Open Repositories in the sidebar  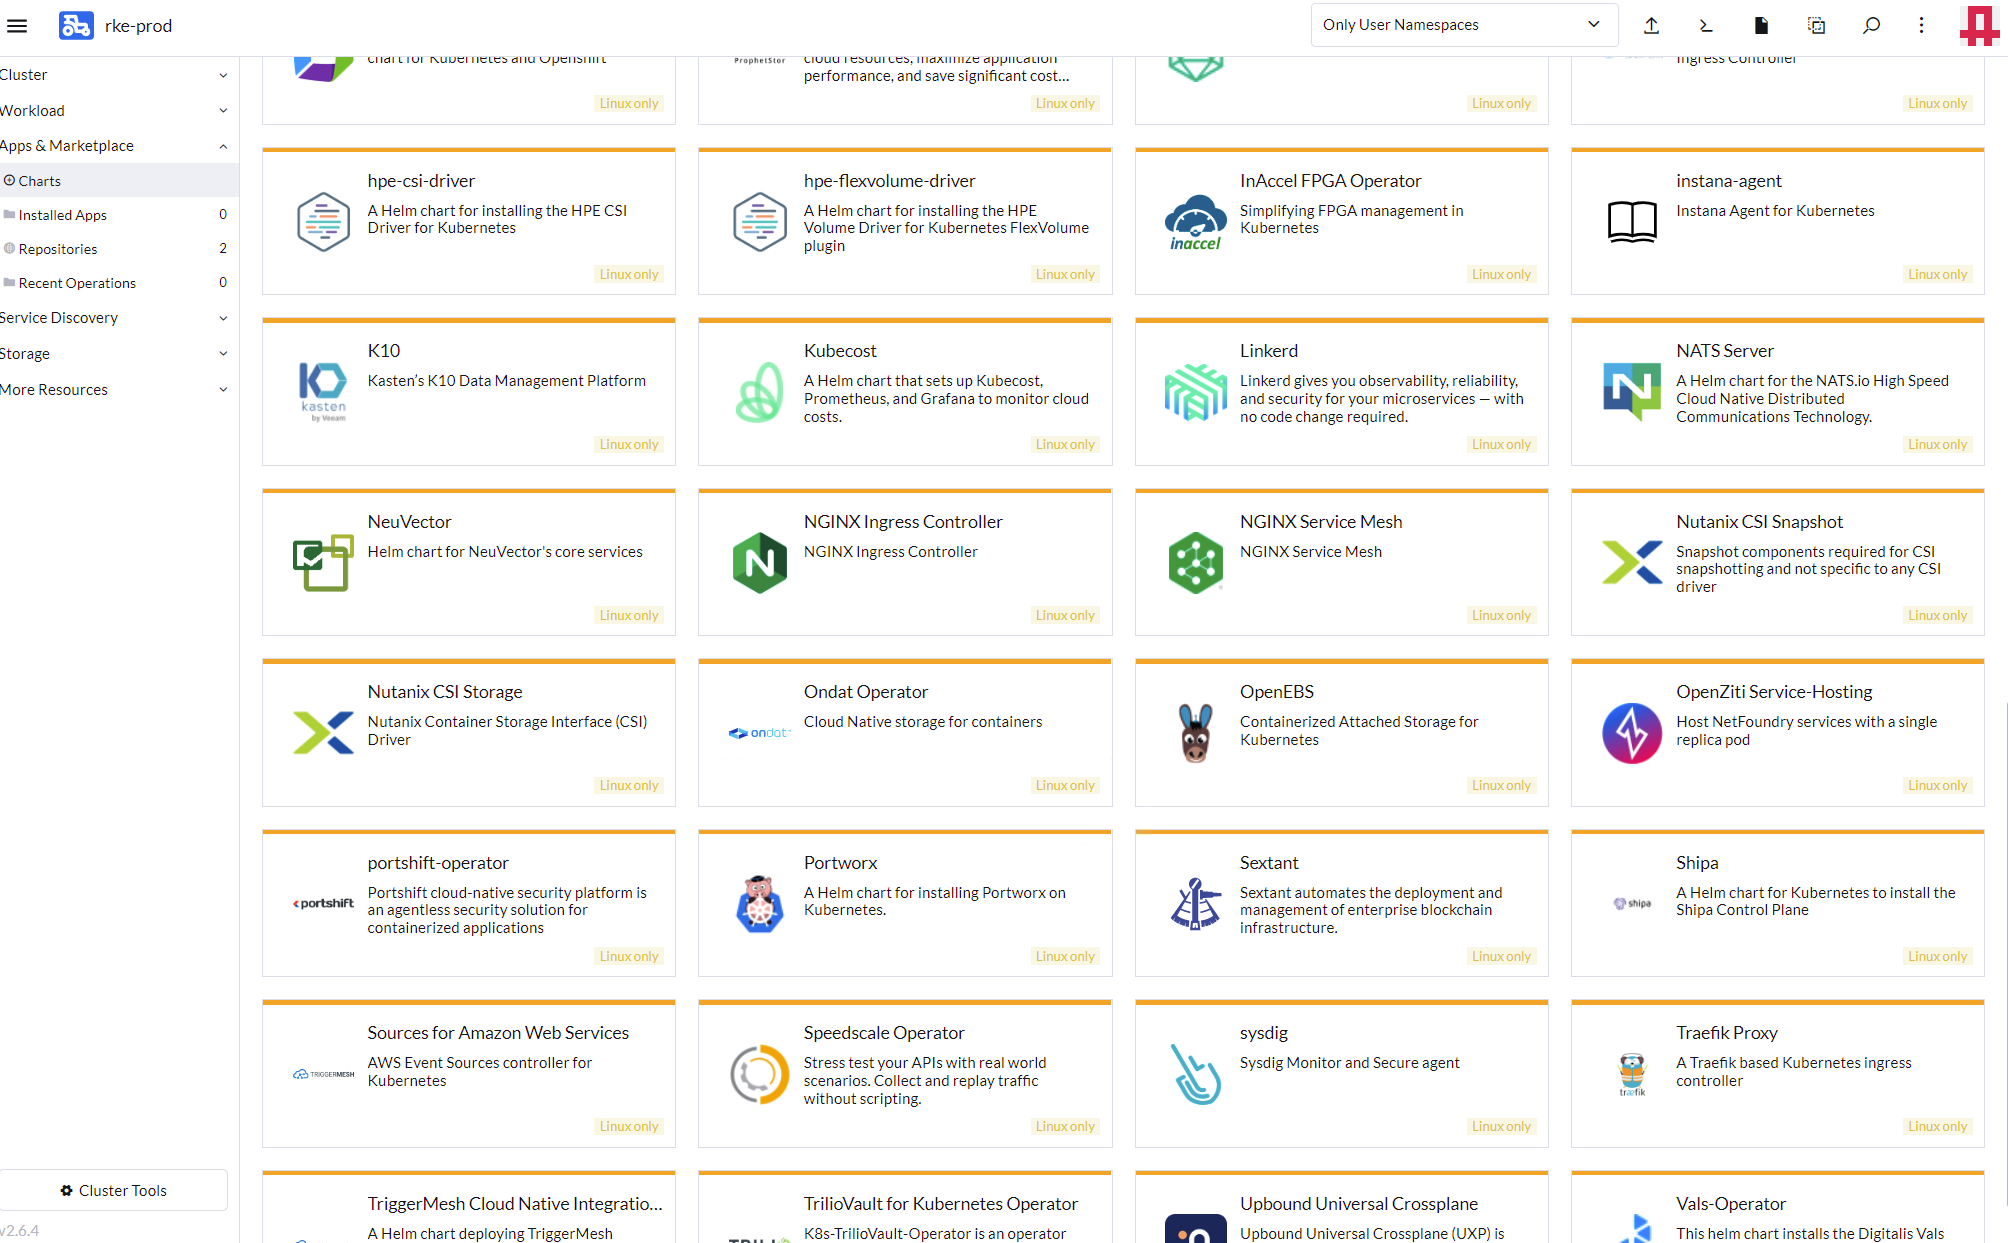(x=118, y=249)
